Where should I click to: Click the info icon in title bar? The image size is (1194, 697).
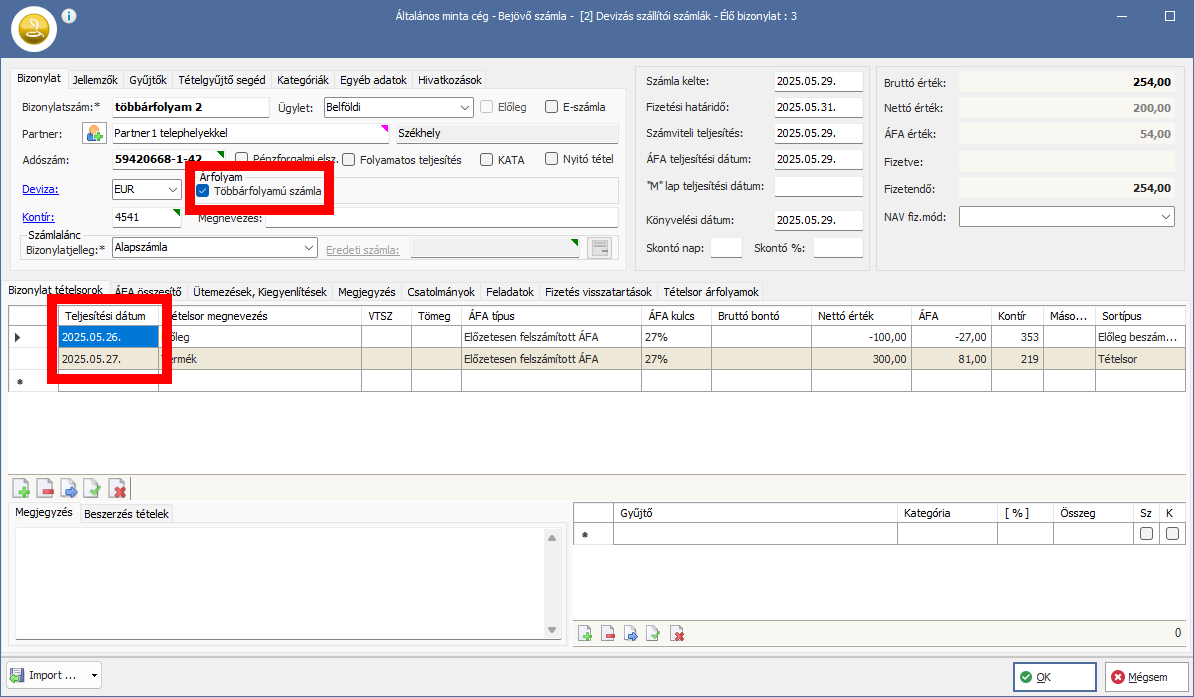point(69,15)
